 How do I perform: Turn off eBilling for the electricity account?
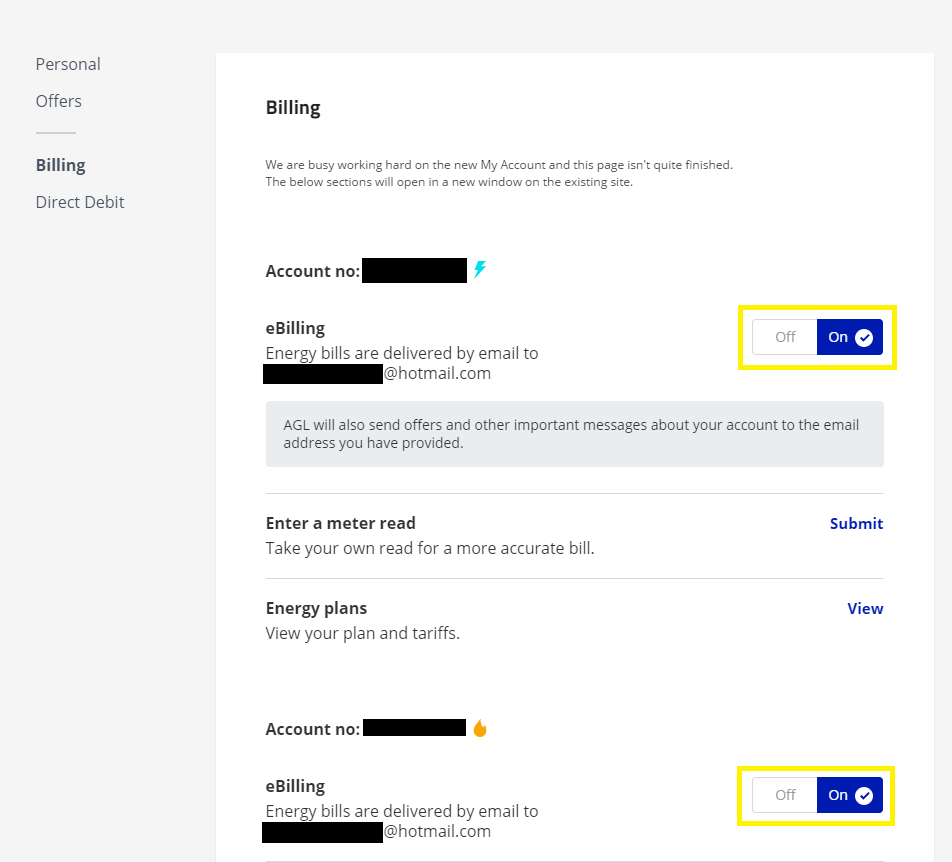click(x=785, y=338)
